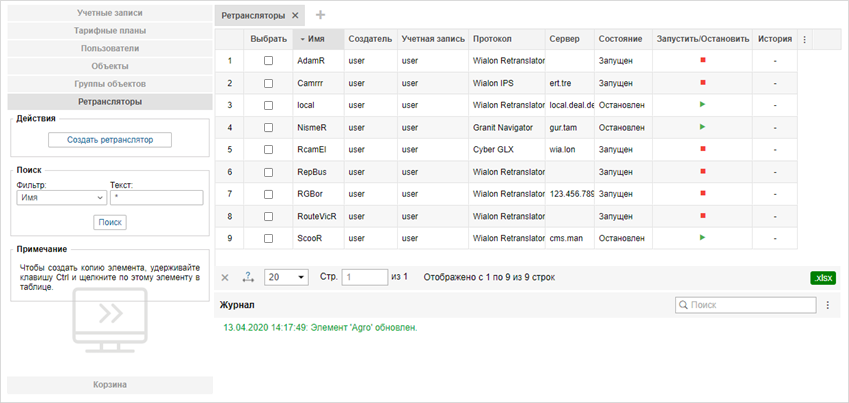Screen dimensions: 849x403
Task: Sort by the Имя column header
Action: tap(318, 39)
